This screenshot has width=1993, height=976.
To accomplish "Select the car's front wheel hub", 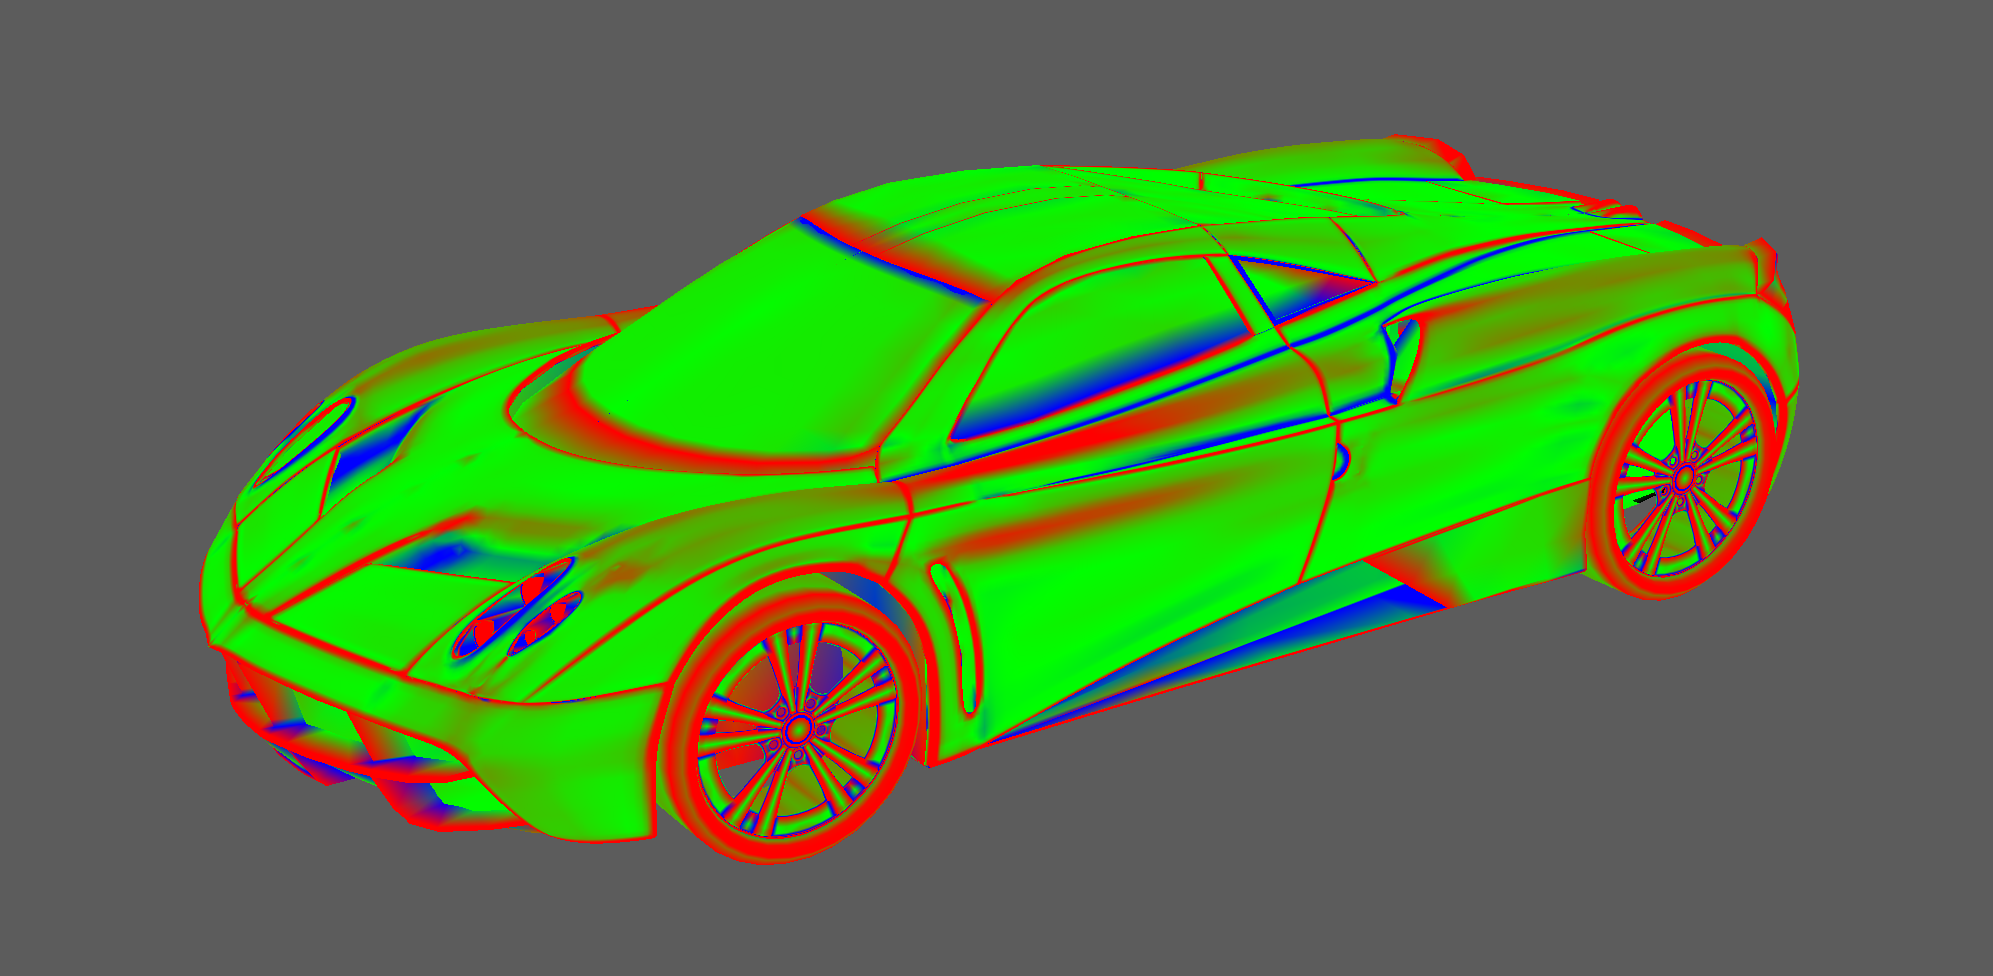I will pyautogui.click(x=797, y=730).
